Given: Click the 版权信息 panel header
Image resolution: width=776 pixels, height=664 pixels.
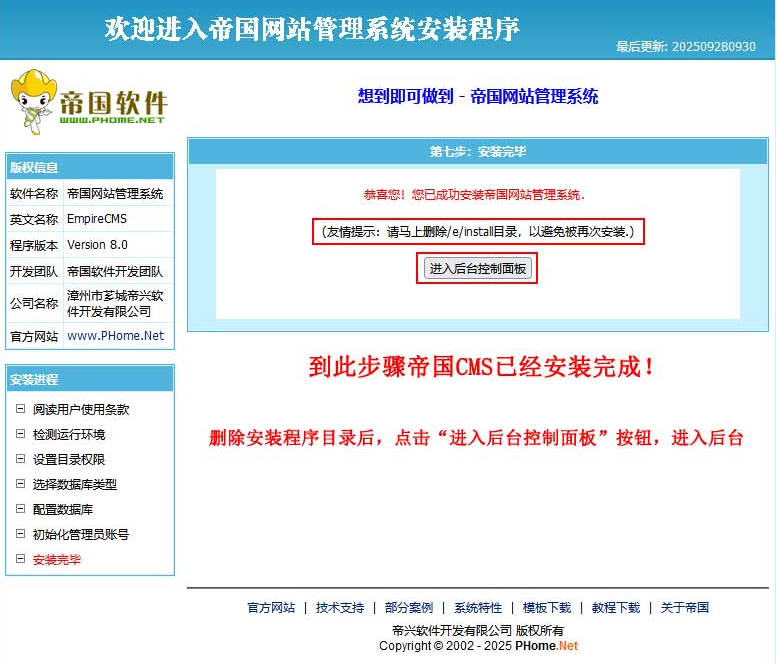Looking at the screenshot, I should [x=90, y=167].
